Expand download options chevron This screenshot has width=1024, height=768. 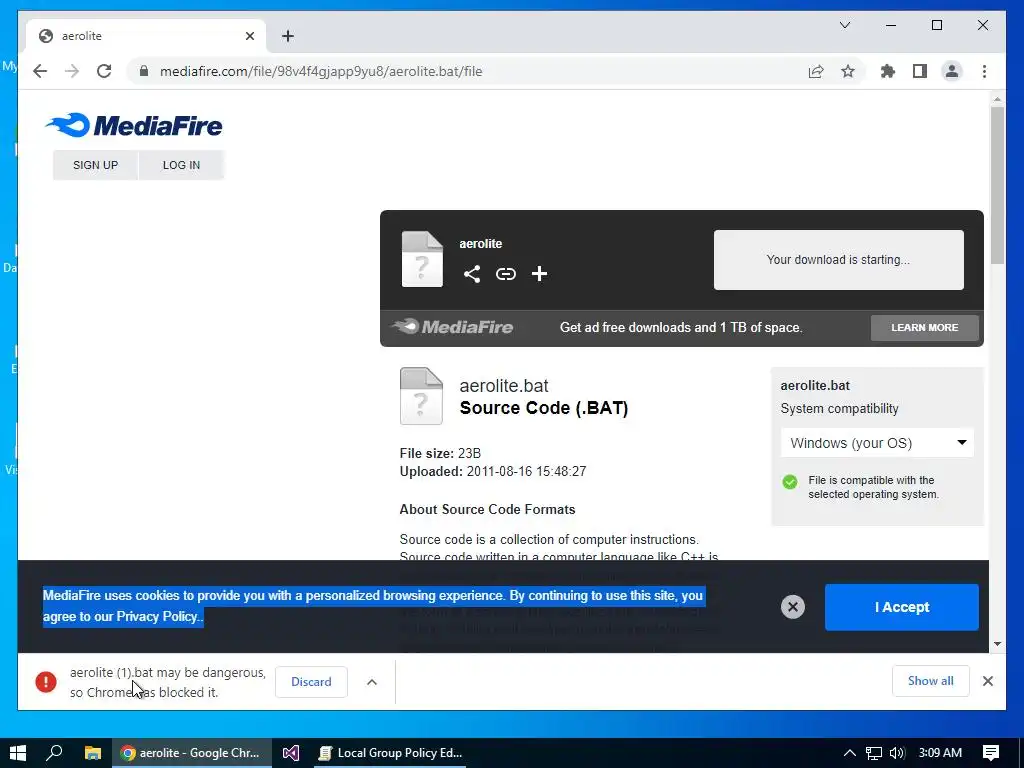[x=372, y=682]
